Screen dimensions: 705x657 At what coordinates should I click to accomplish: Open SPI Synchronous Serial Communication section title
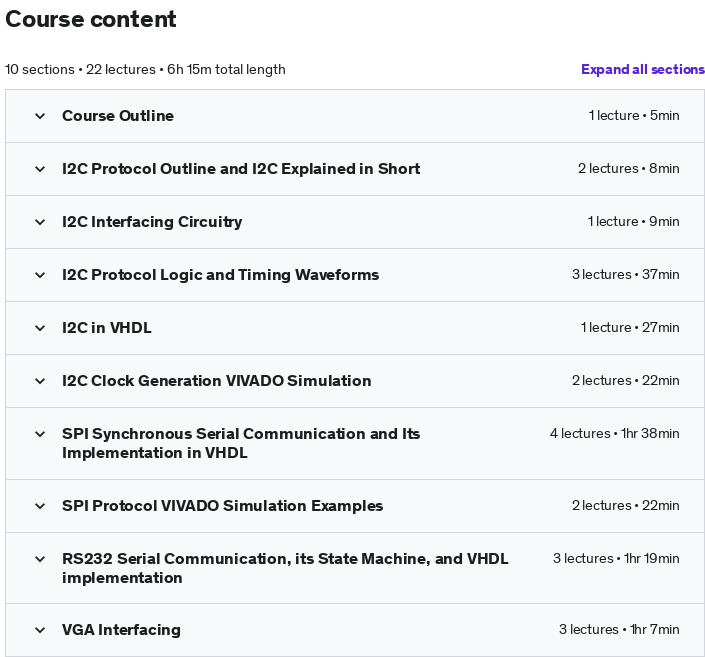click(241, 443)
